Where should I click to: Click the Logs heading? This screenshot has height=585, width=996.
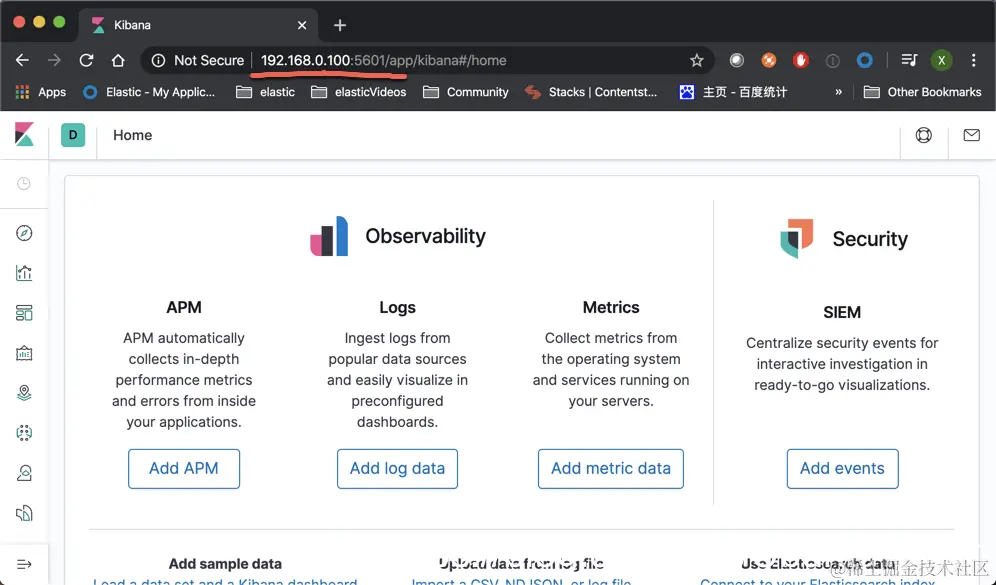pyautogui.click(x=397, y=307)
